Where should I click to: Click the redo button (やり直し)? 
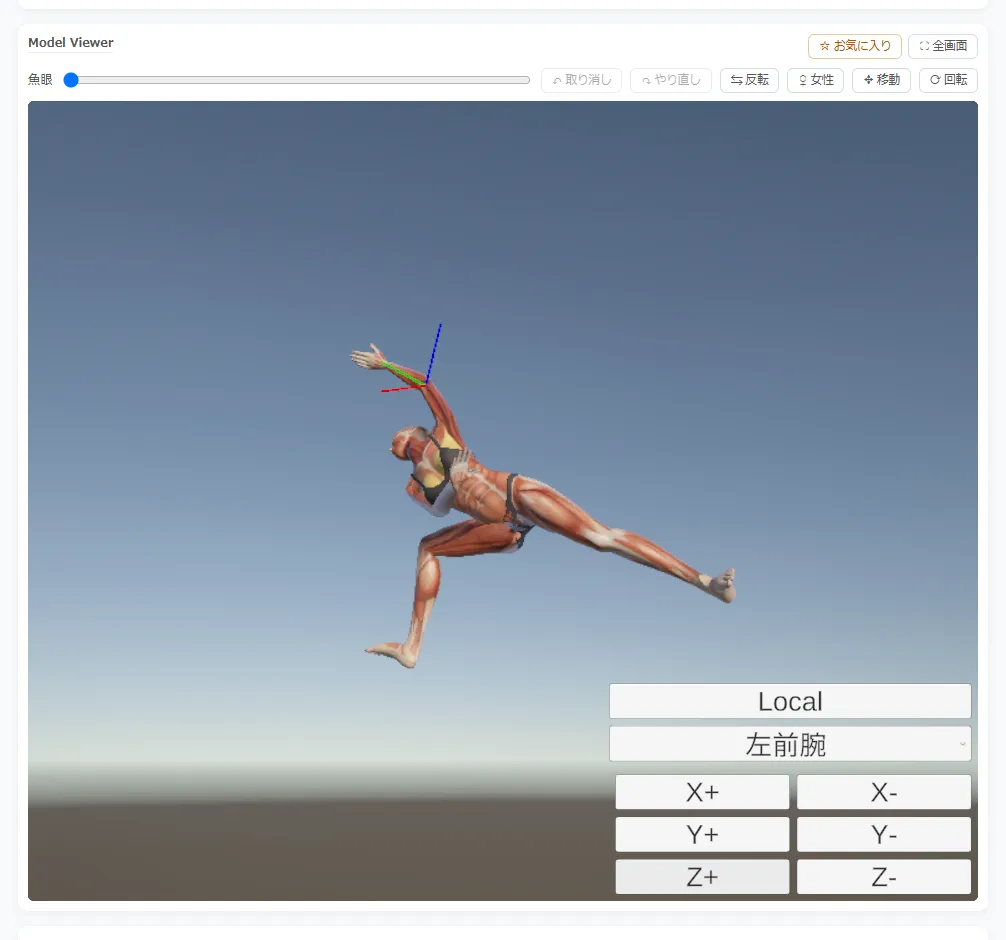pyautogui.click(x=670, y=80)
